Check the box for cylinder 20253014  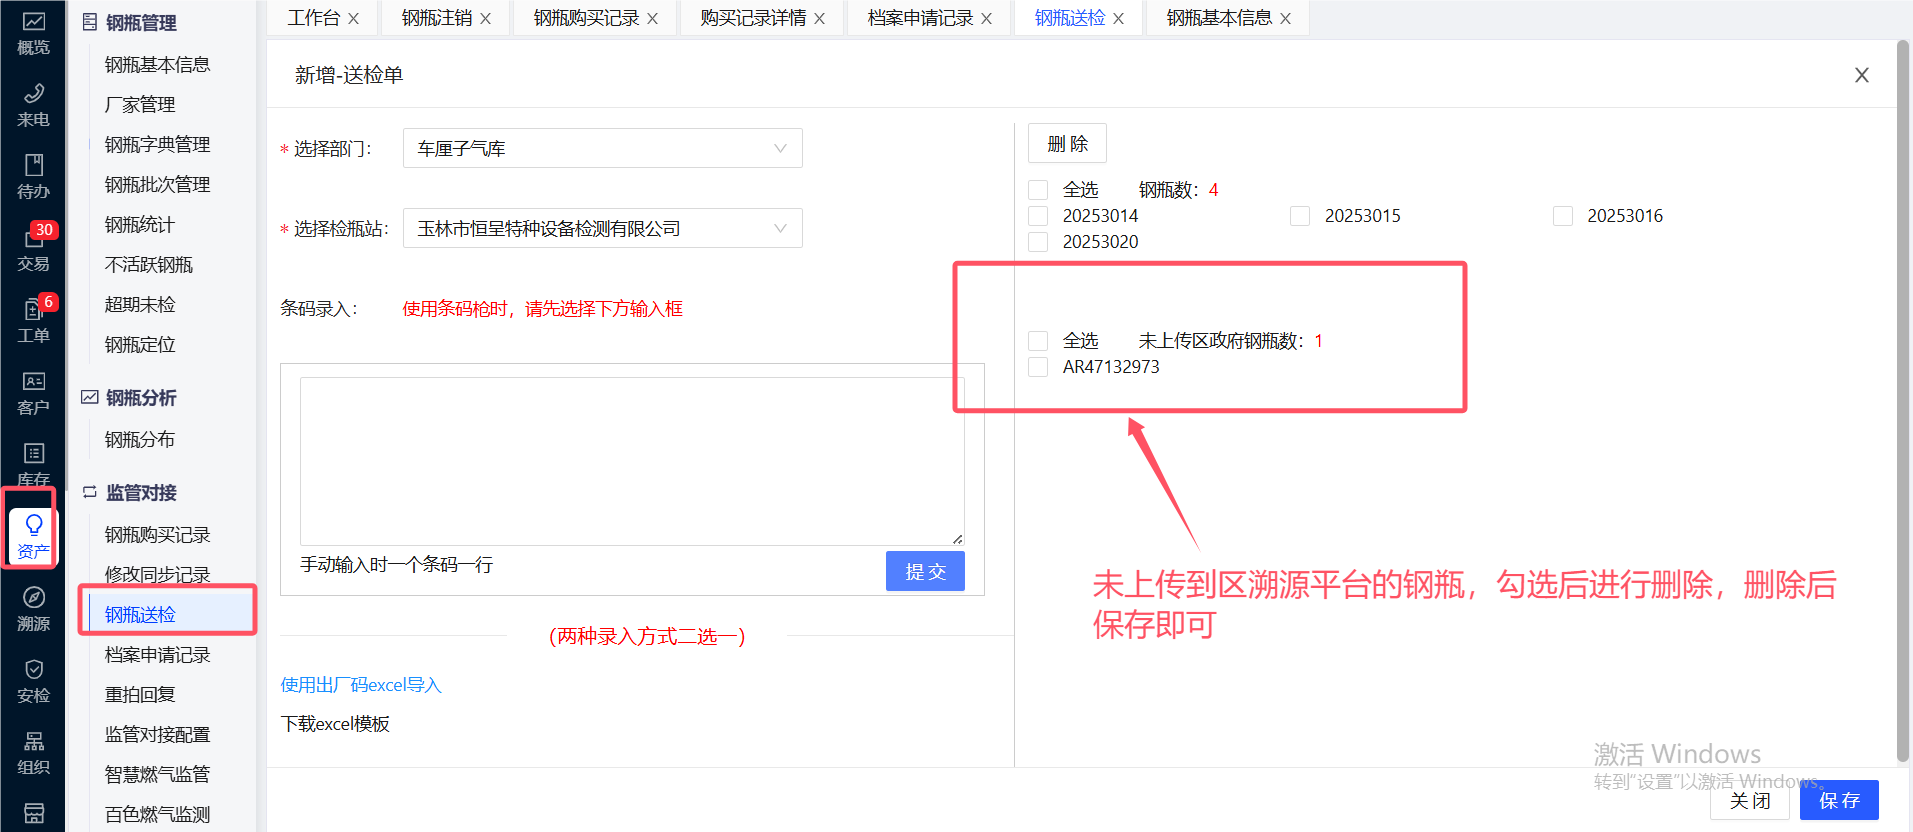(1038, 216)
